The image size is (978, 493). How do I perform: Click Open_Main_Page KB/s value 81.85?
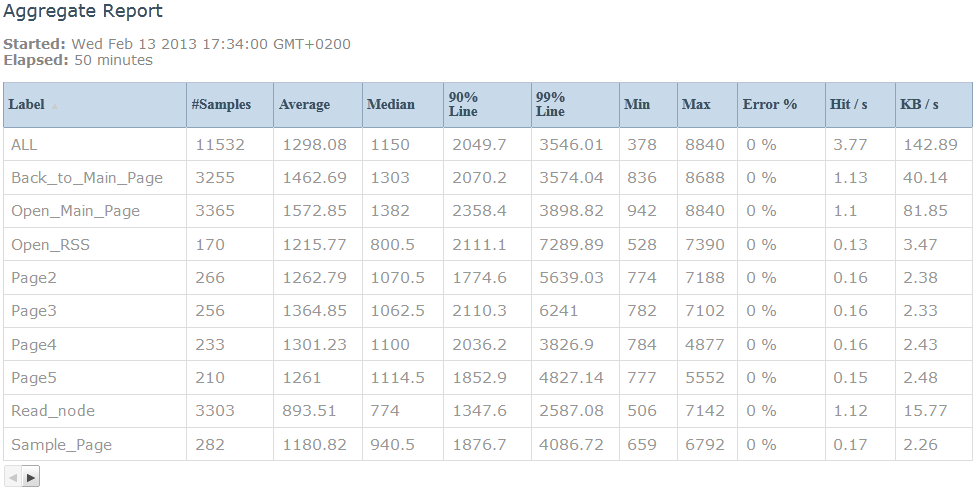pyautogui.click(x=925, y=211)
